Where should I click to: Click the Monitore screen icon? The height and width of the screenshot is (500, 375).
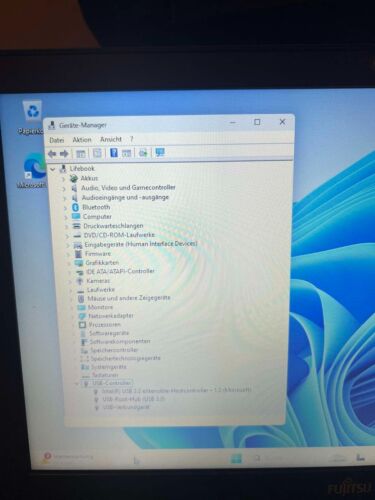pyautogui.click(x=82, y=307)
